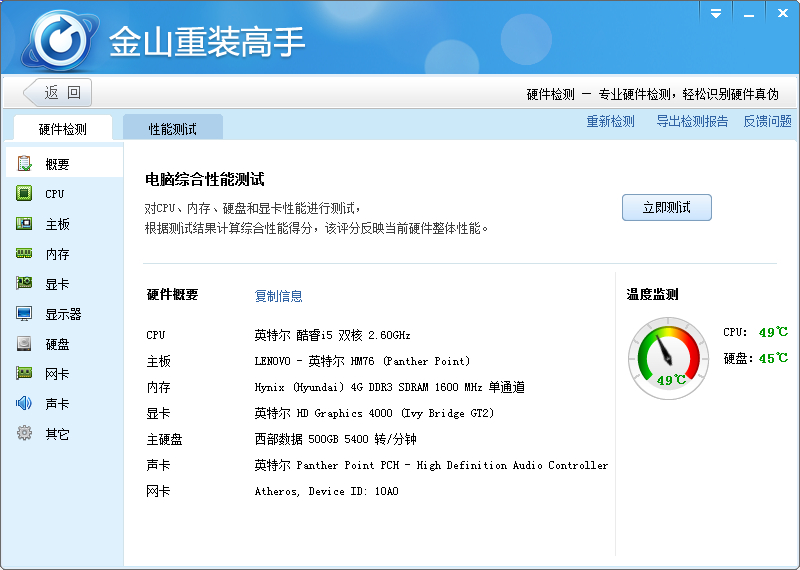Viewport: 800px width, 570px height.
Task: Open the 显示器 monitor icon
Action: tap(24, 313)
